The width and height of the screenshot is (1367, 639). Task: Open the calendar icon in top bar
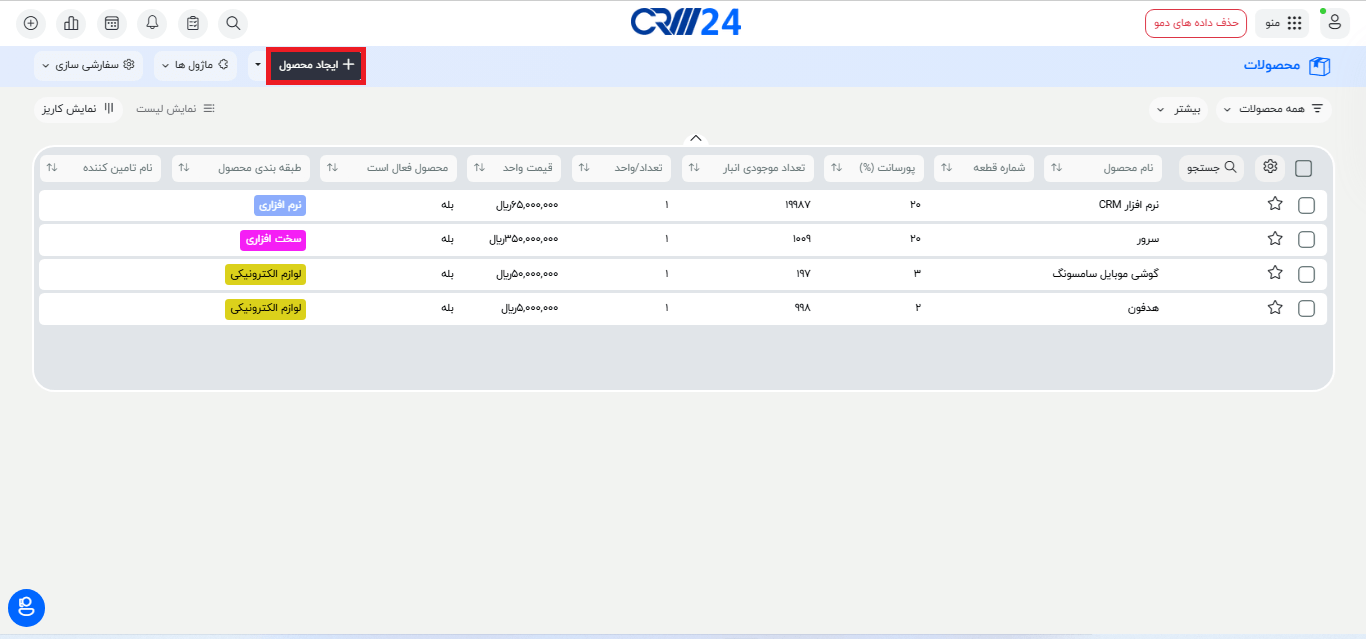pyautogui.click(x=112, y=22)
